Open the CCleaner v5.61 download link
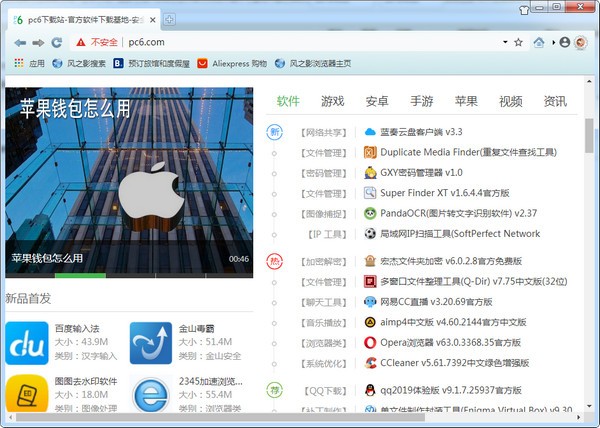 pos(455,363)
